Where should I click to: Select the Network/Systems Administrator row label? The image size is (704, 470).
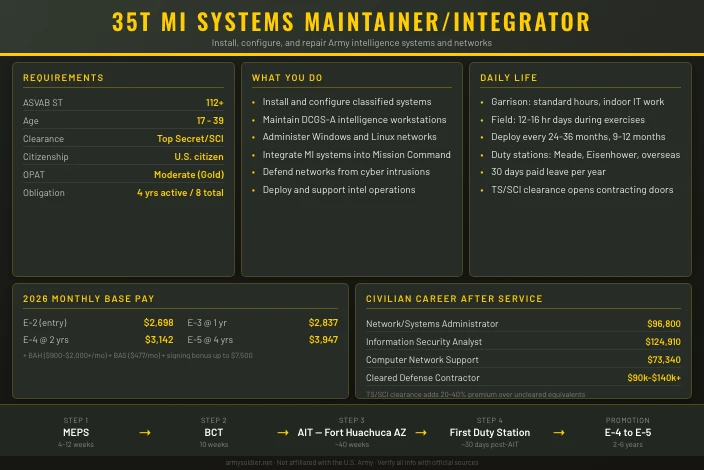pos(432,324)
